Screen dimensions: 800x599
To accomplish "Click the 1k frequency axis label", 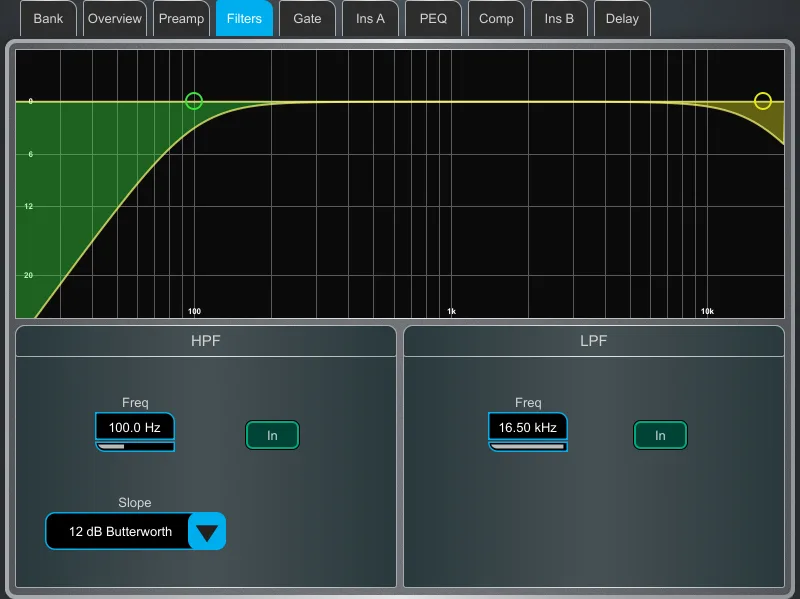I will [452, 311].
